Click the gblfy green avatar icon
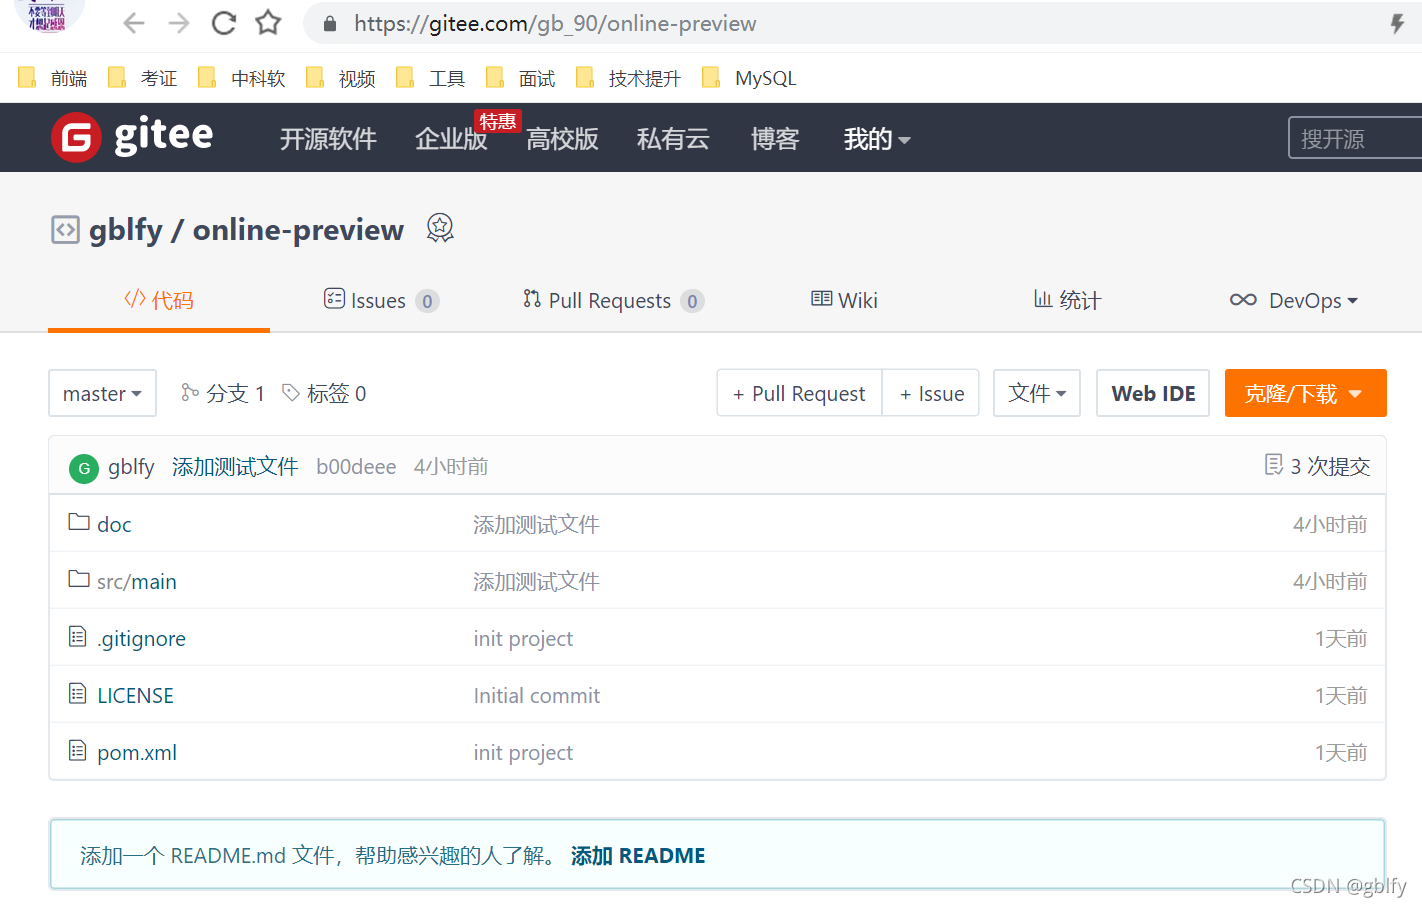The width and height of the screenshot is (1422, 907). 84,468
